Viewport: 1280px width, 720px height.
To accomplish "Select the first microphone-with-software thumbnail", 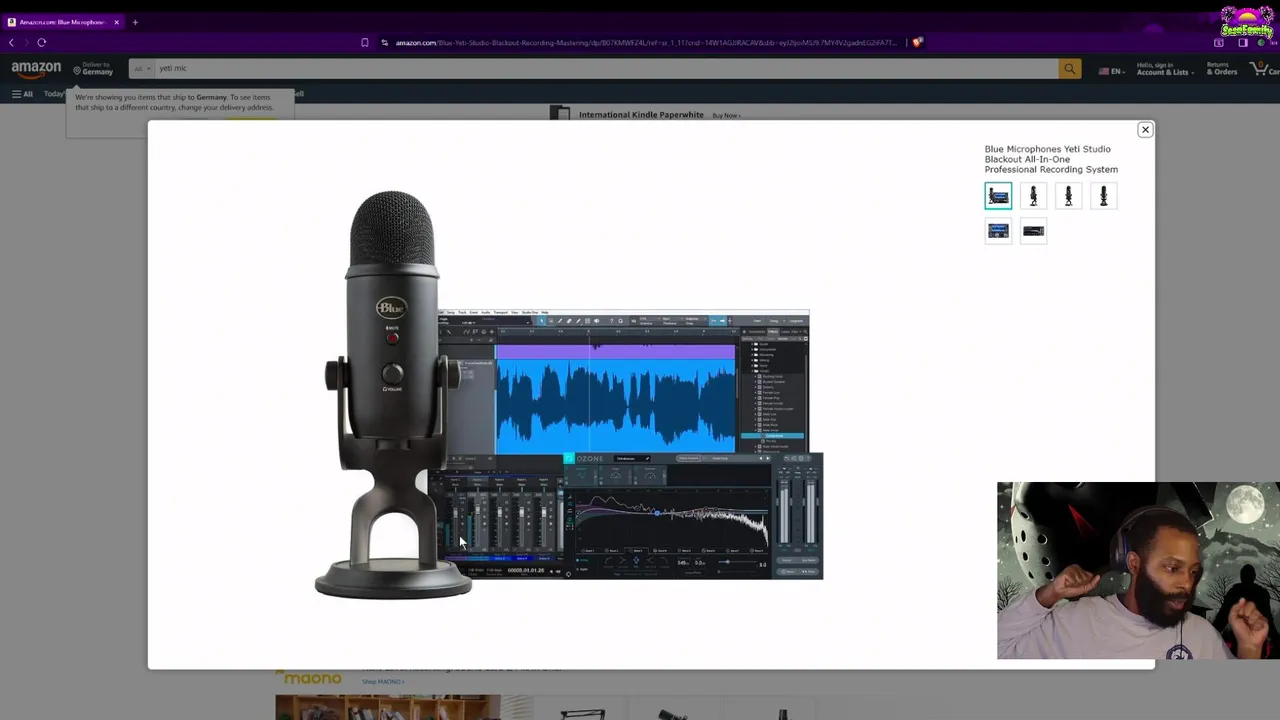I will click(998, 196).
